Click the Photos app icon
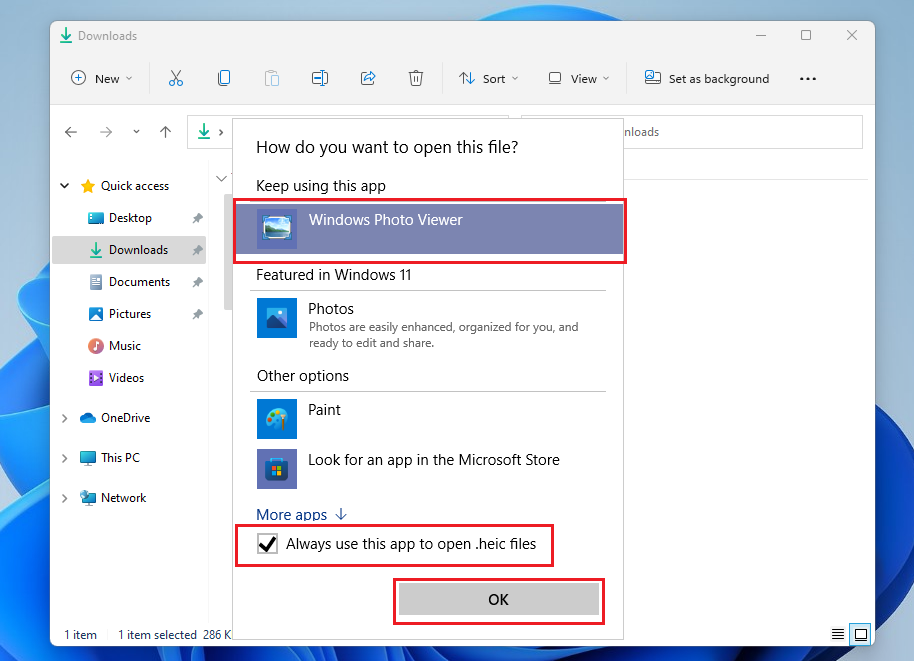 [x=277, y=318]
